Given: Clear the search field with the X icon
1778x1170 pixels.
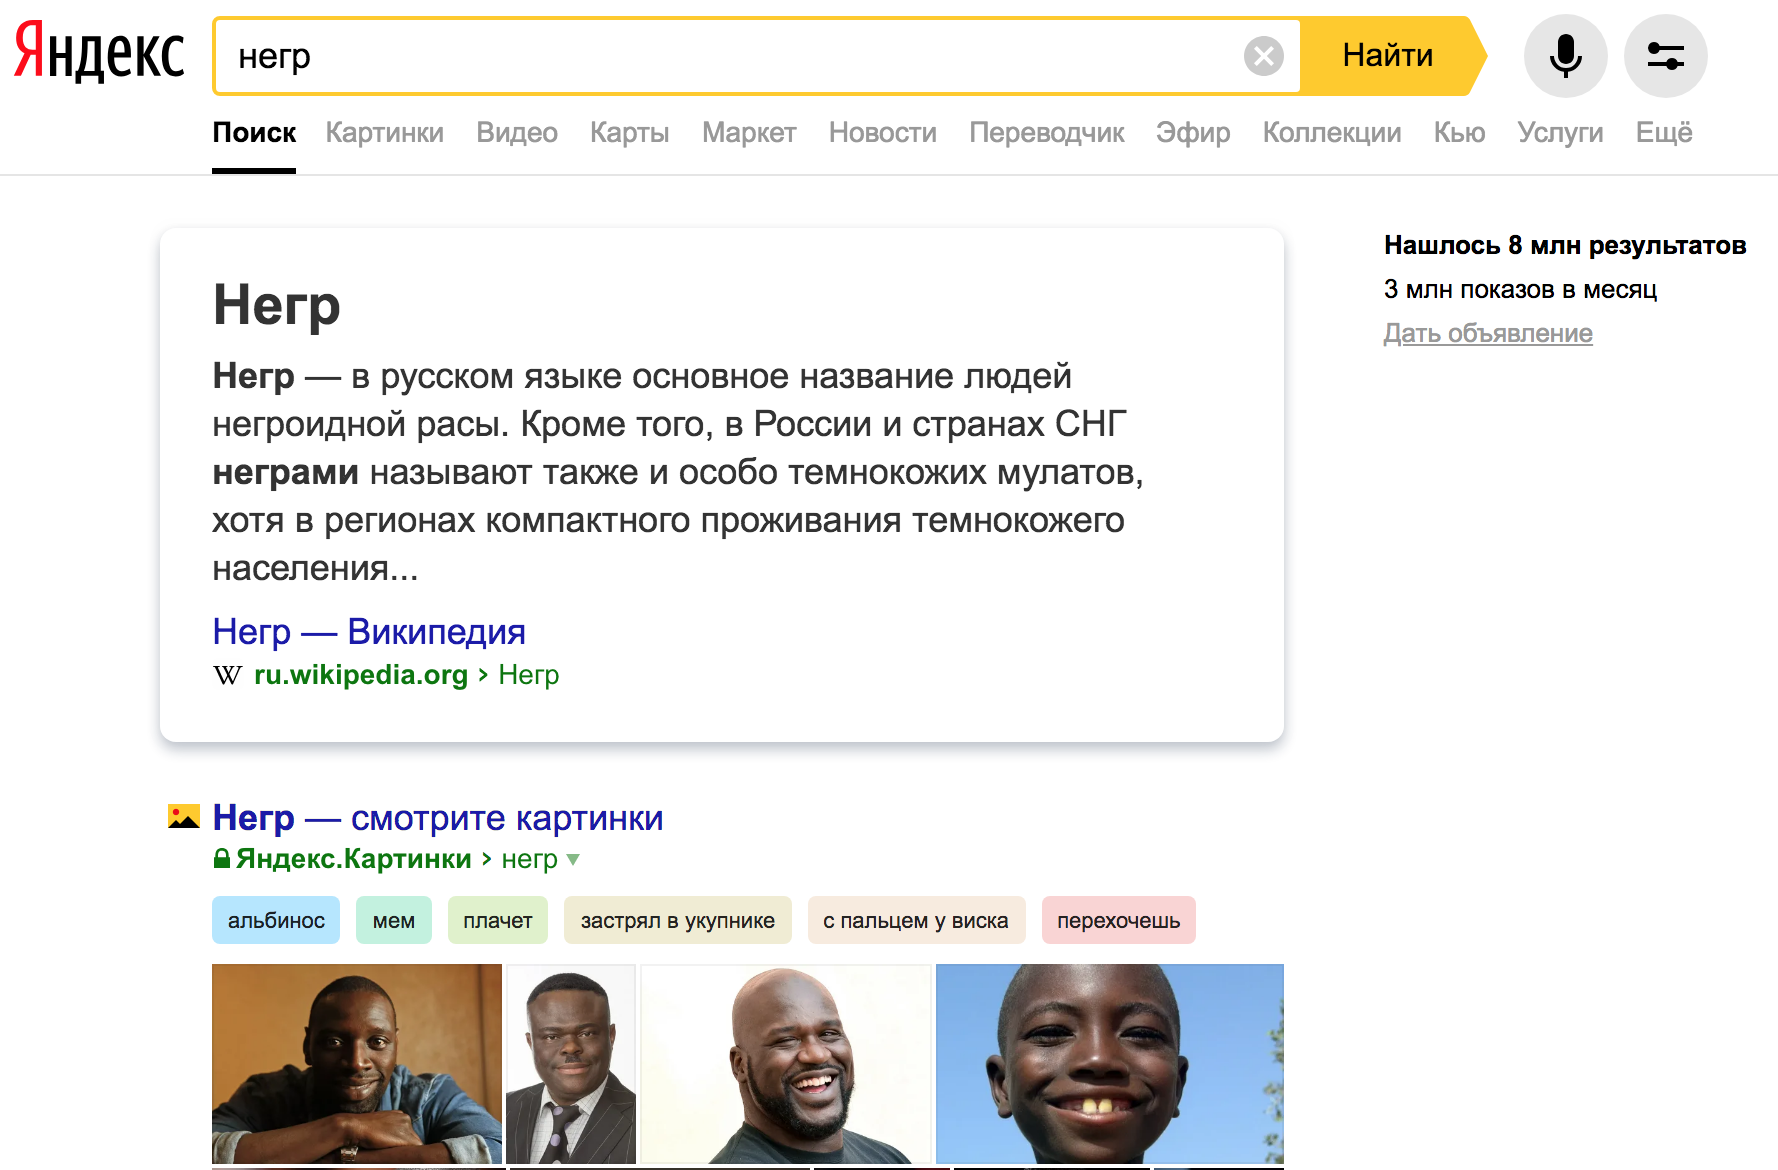Looking at the screenshot, I should click(x=1264, y=56).
